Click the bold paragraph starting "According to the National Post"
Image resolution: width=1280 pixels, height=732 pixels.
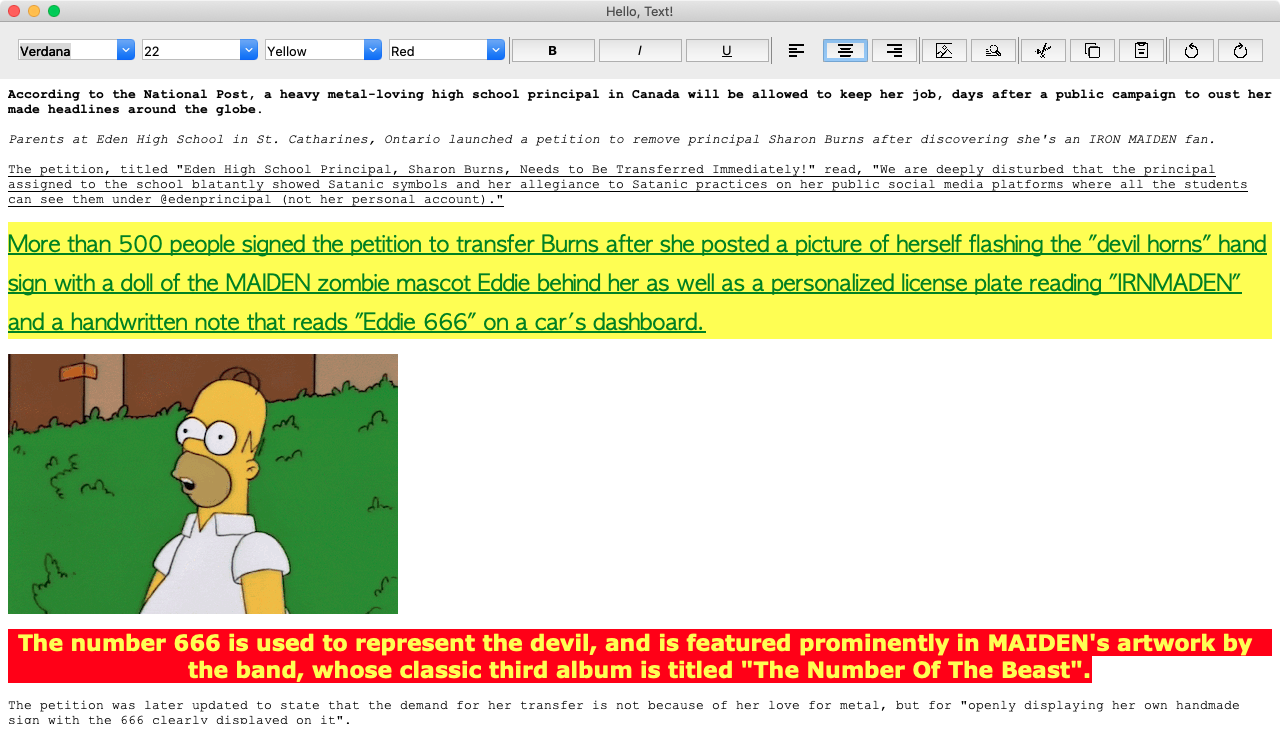pyautogui.click(x=640, y=102)
